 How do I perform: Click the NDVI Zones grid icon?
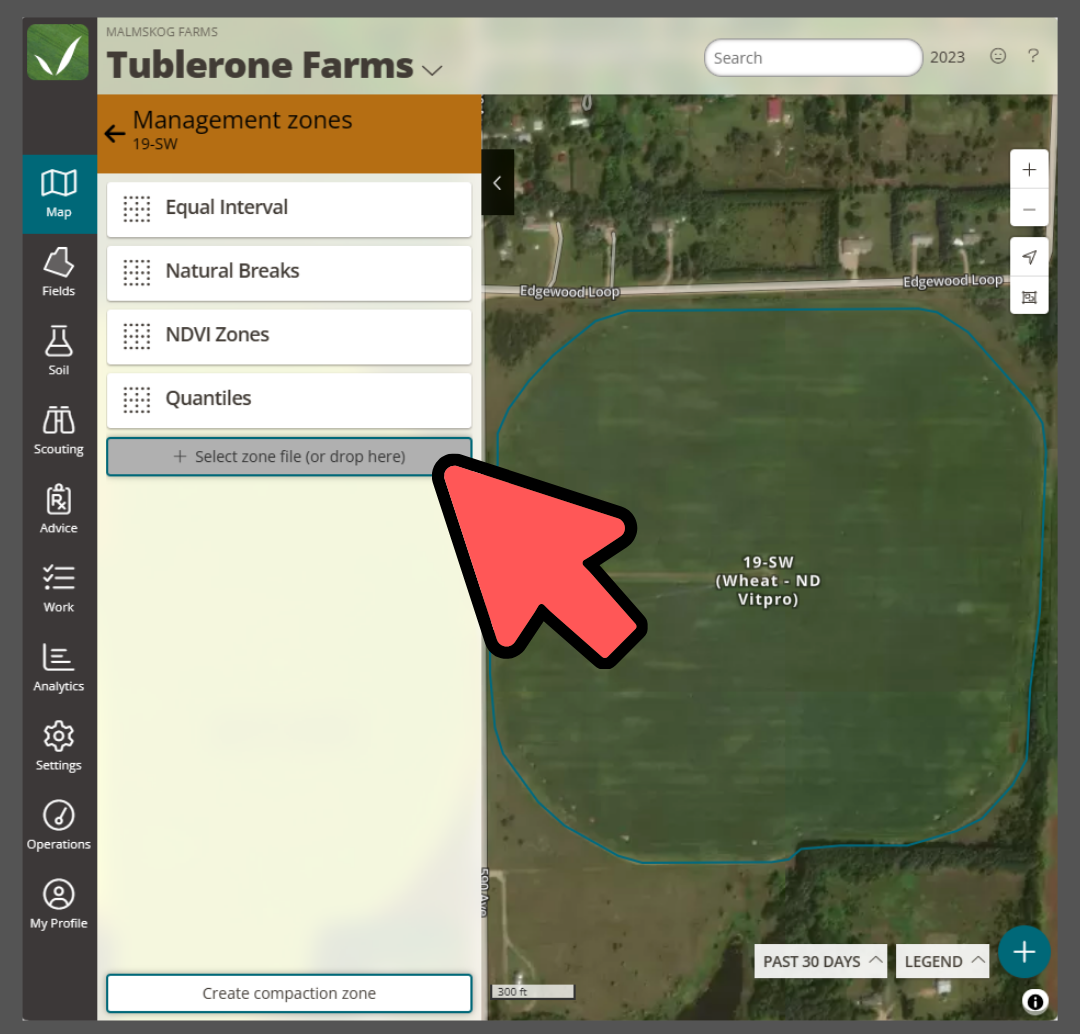click(x=136, y=335)
